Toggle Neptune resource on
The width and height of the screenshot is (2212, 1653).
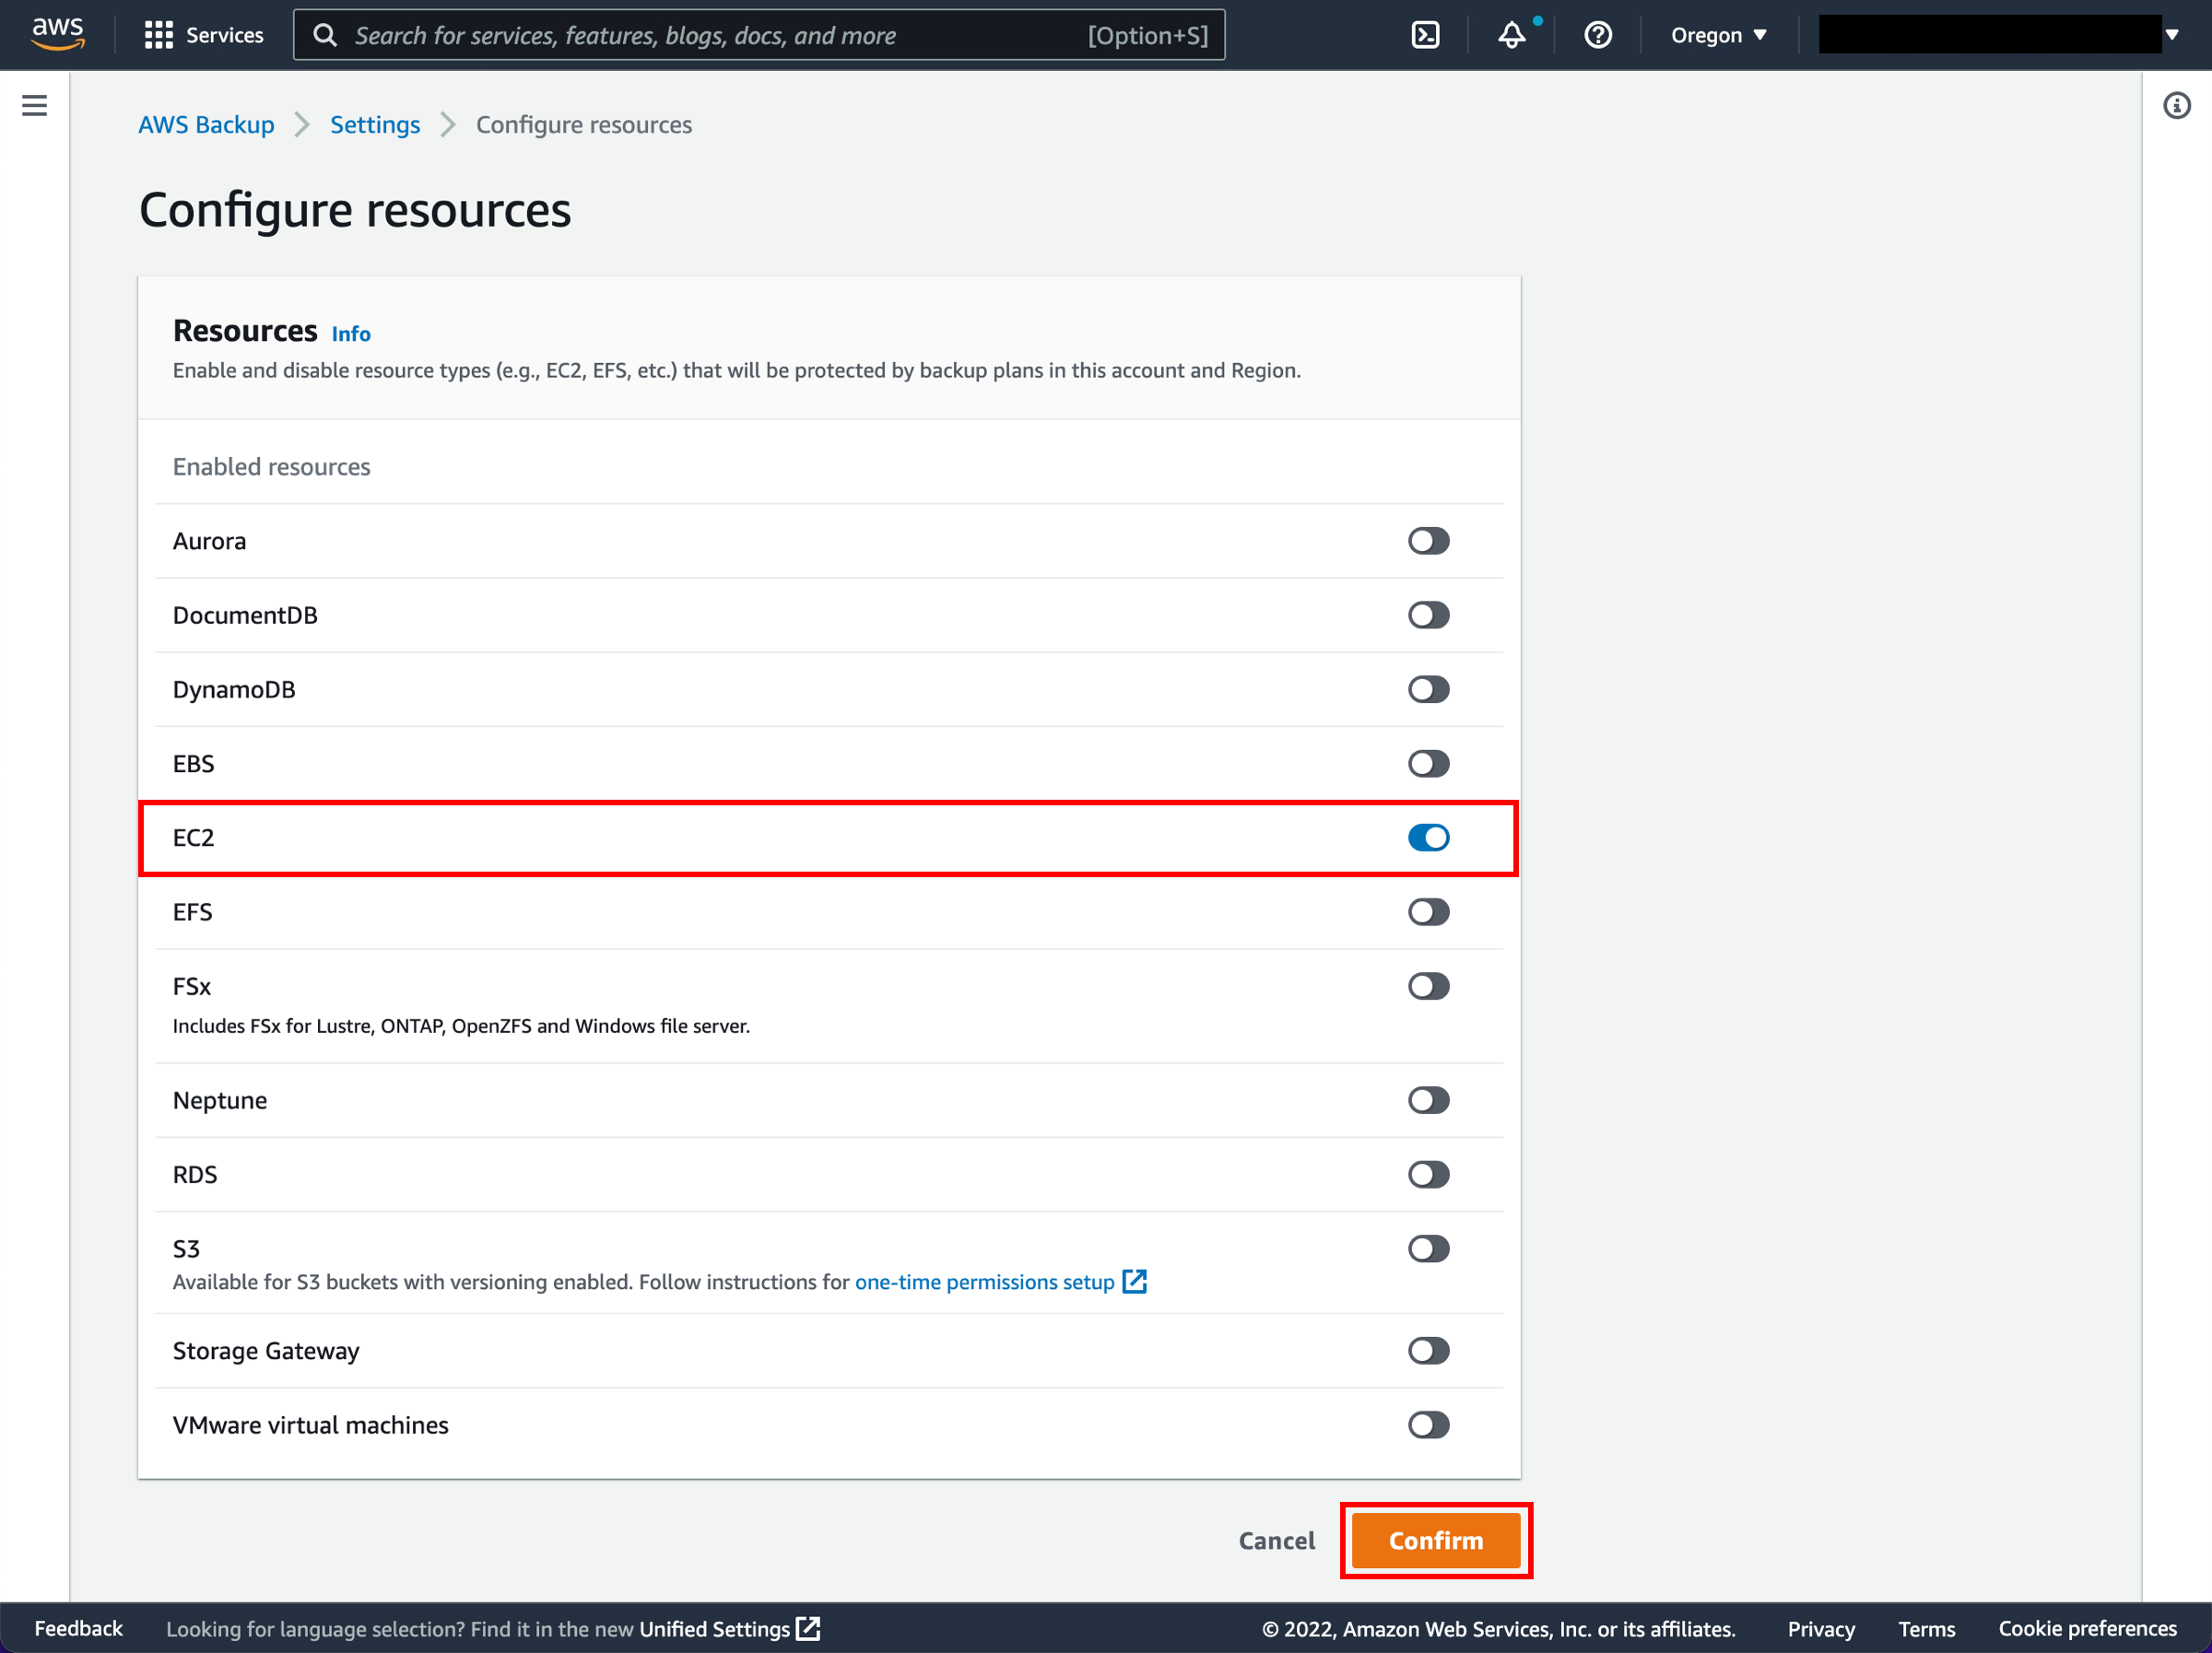(x=1428, y=1100)
